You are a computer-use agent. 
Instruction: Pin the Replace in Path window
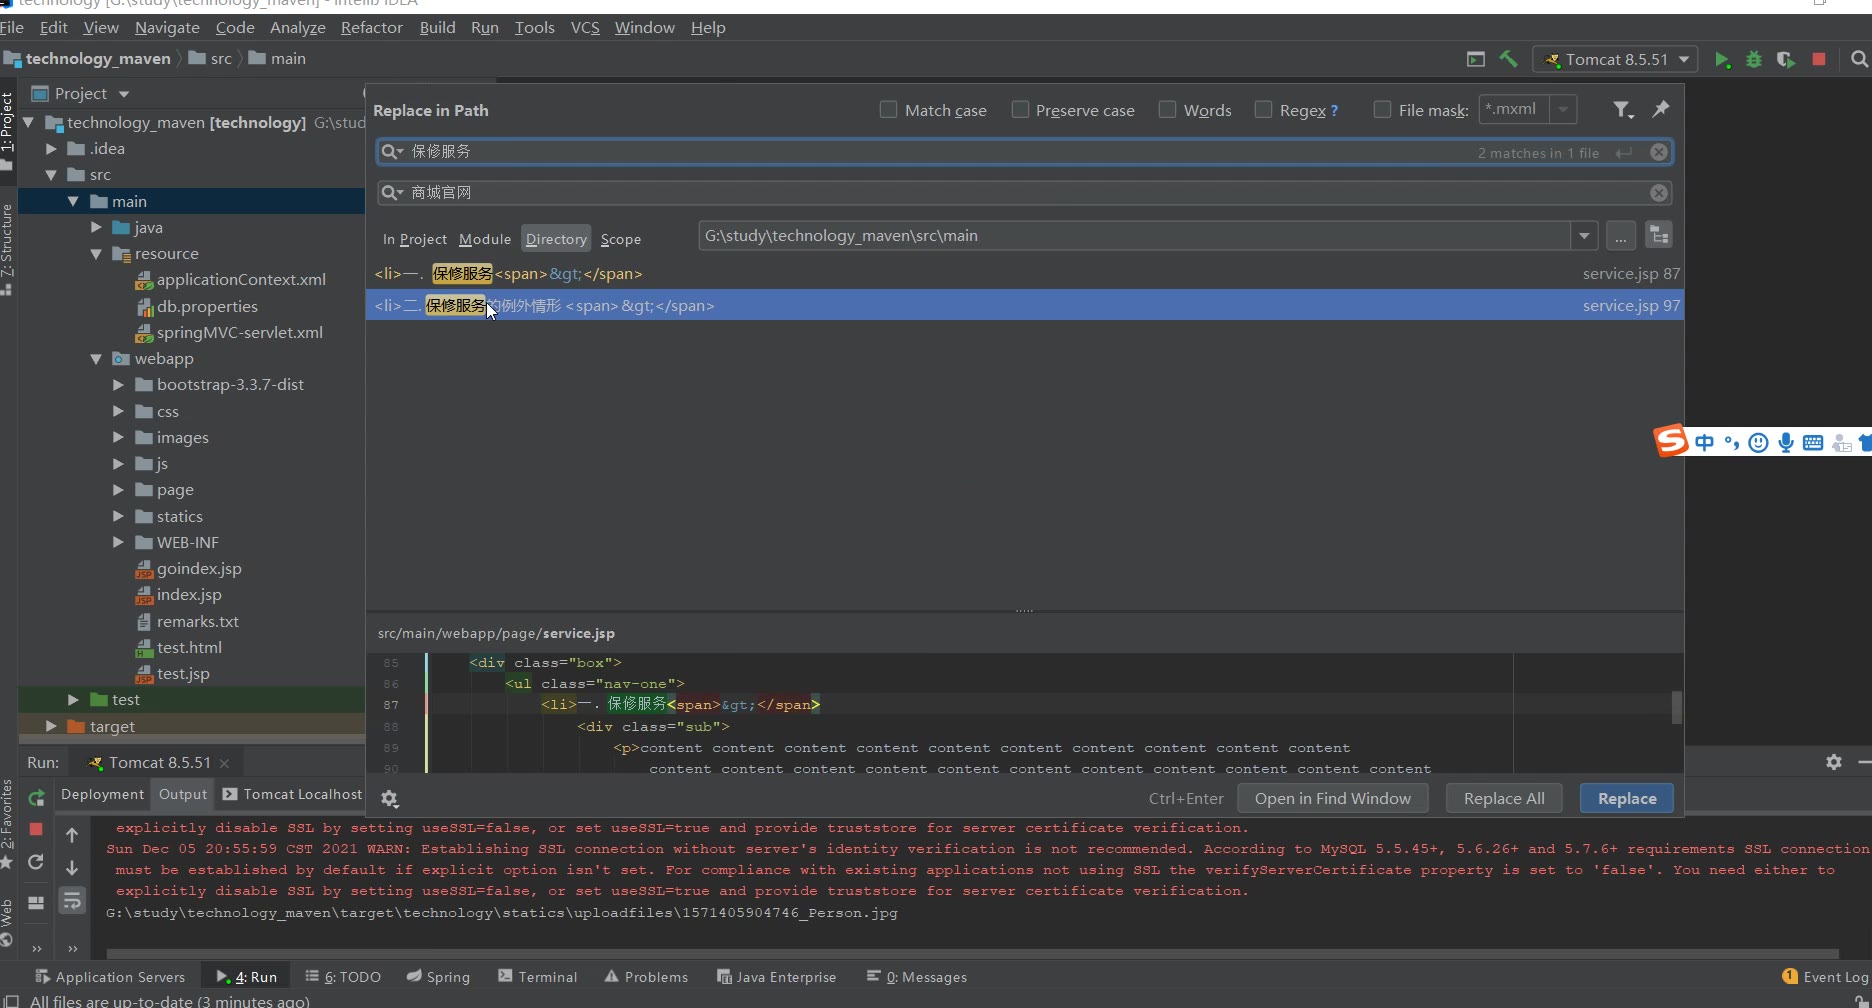(1661, 109)
